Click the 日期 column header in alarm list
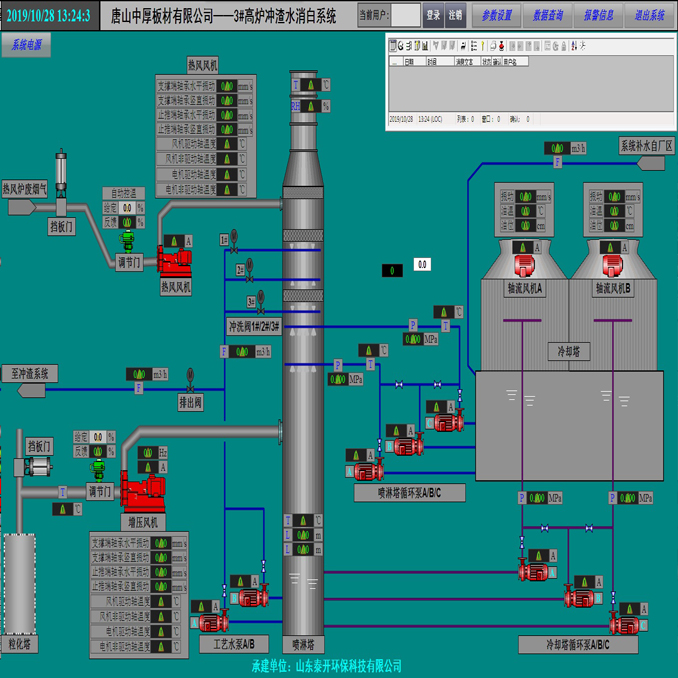The width and height of the screenshot is (678, 678). 415,62
